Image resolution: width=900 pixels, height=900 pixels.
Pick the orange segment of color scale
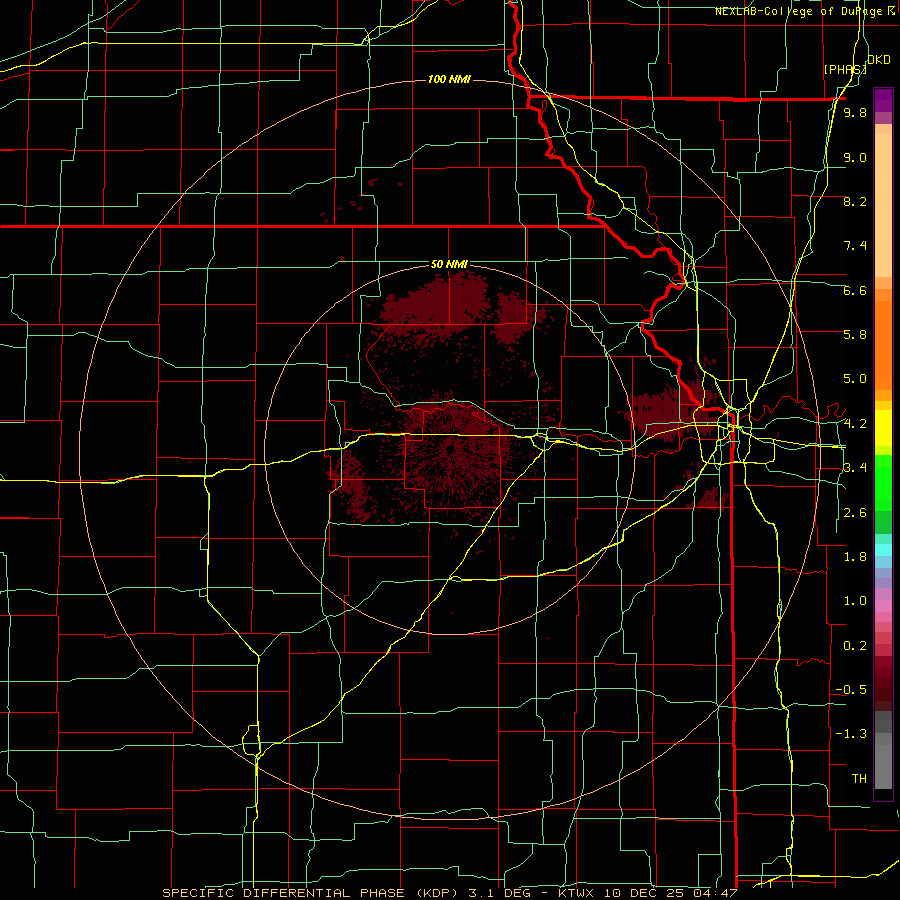click(883, 346)
